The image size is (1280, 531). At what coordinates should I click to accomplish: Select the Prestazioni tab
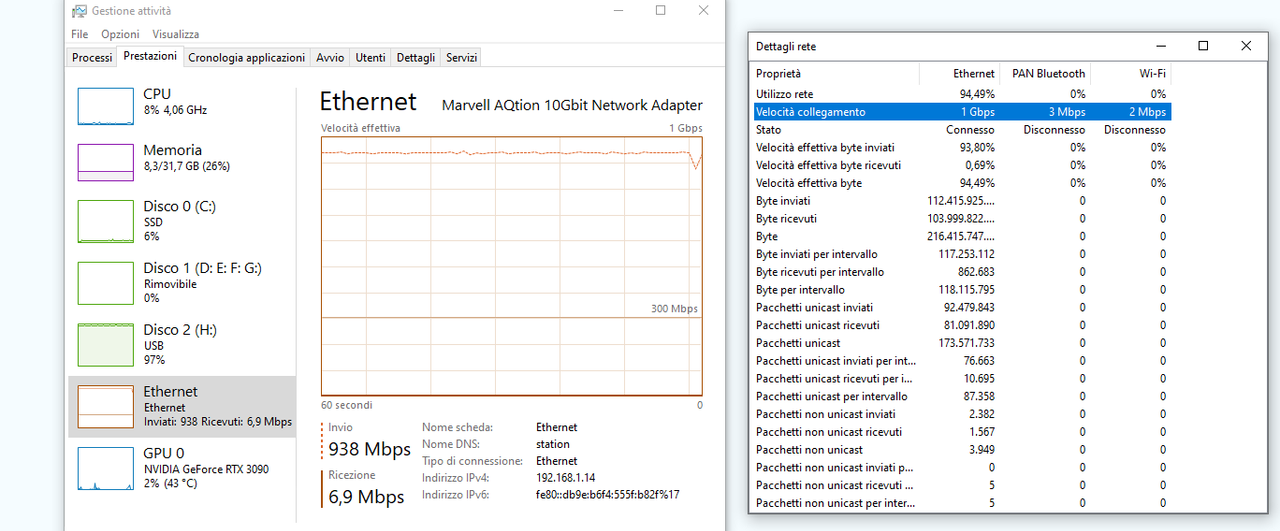click(150, 57)
